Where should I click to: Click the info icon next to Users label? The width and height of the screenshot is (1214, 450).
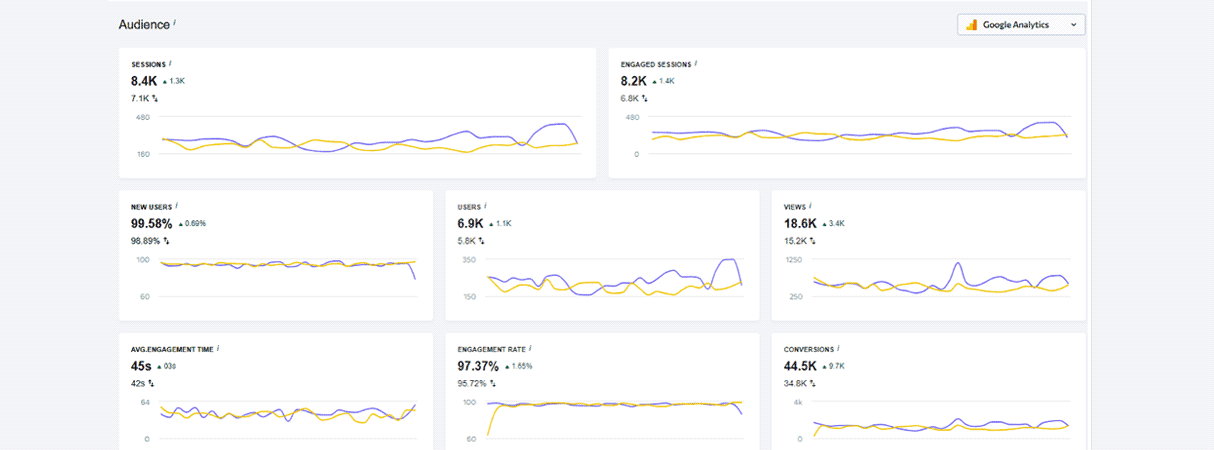click(x=485, y=205)
